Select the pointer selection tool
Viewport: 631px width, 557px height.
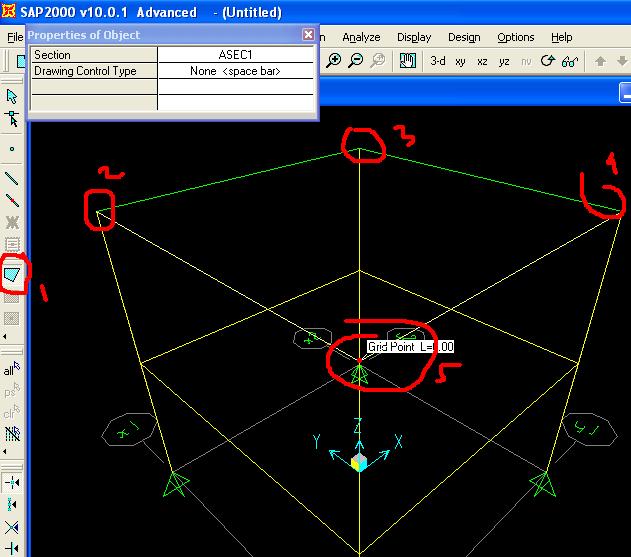pos(12,97)
